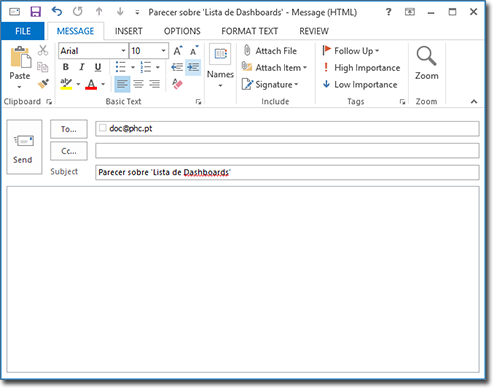Increase indent of paragraph

[x=193, y=67]
